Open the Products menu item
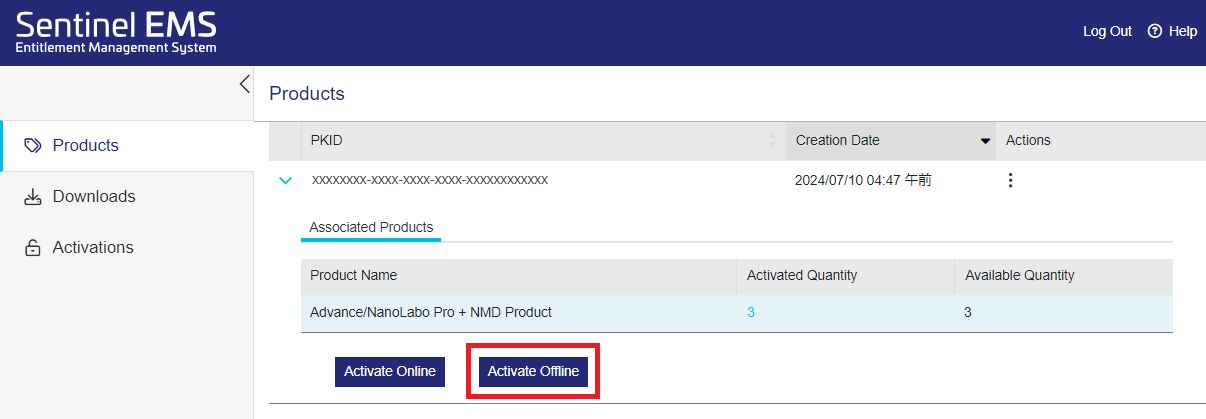 (x=127, y=146)
